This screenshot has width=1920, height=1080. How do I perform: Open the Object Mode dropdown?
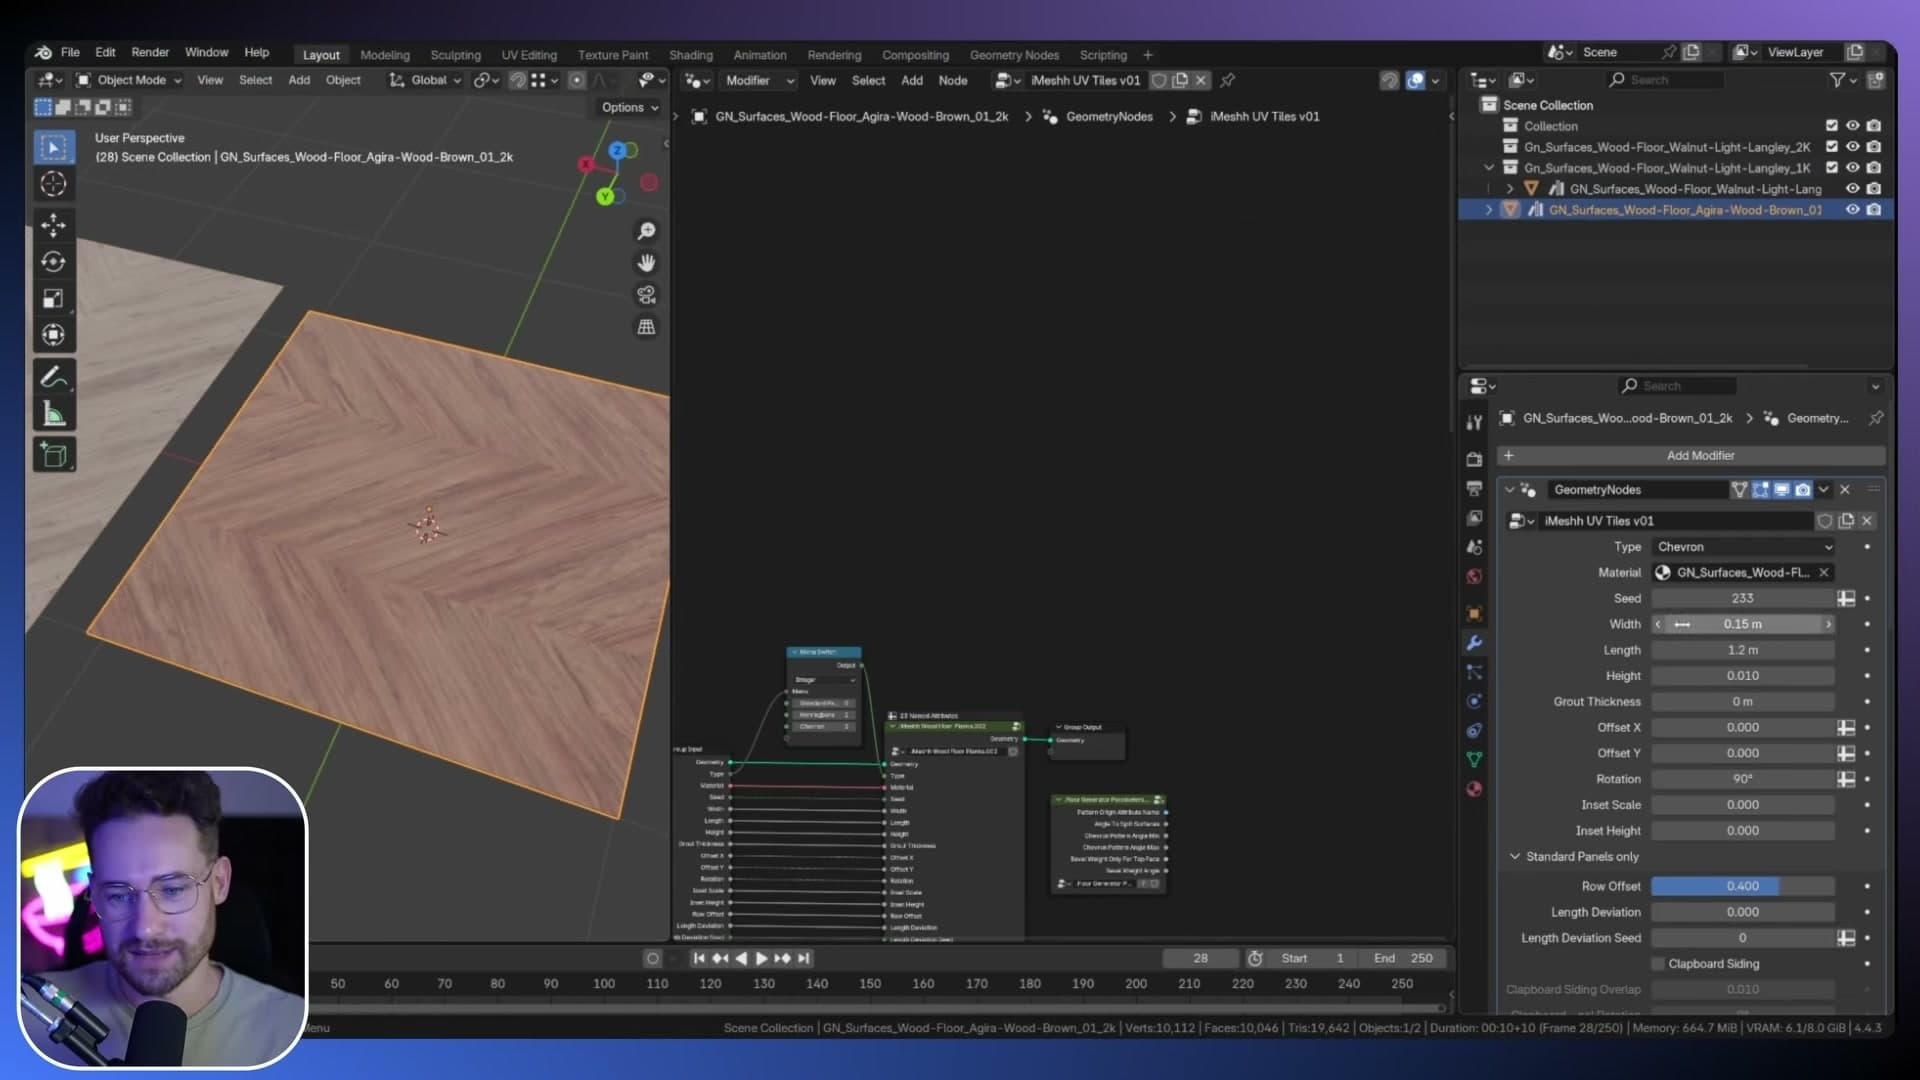(x=129, y=80)
